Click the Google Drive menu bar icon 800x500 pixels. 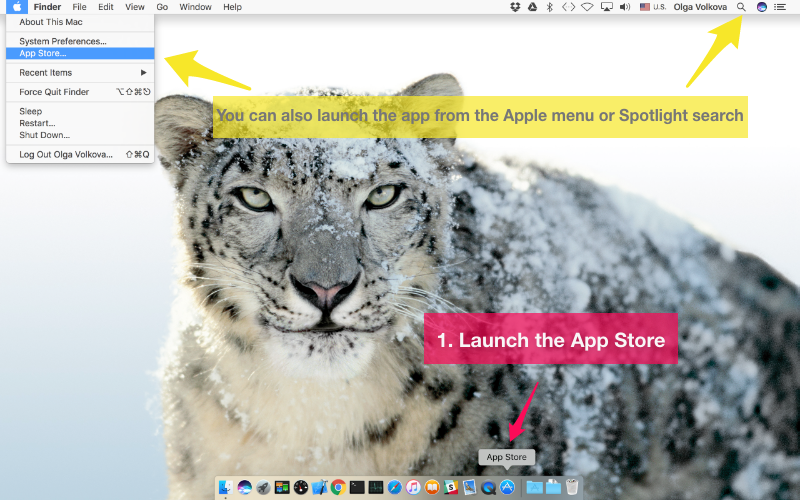pos(532,7)
